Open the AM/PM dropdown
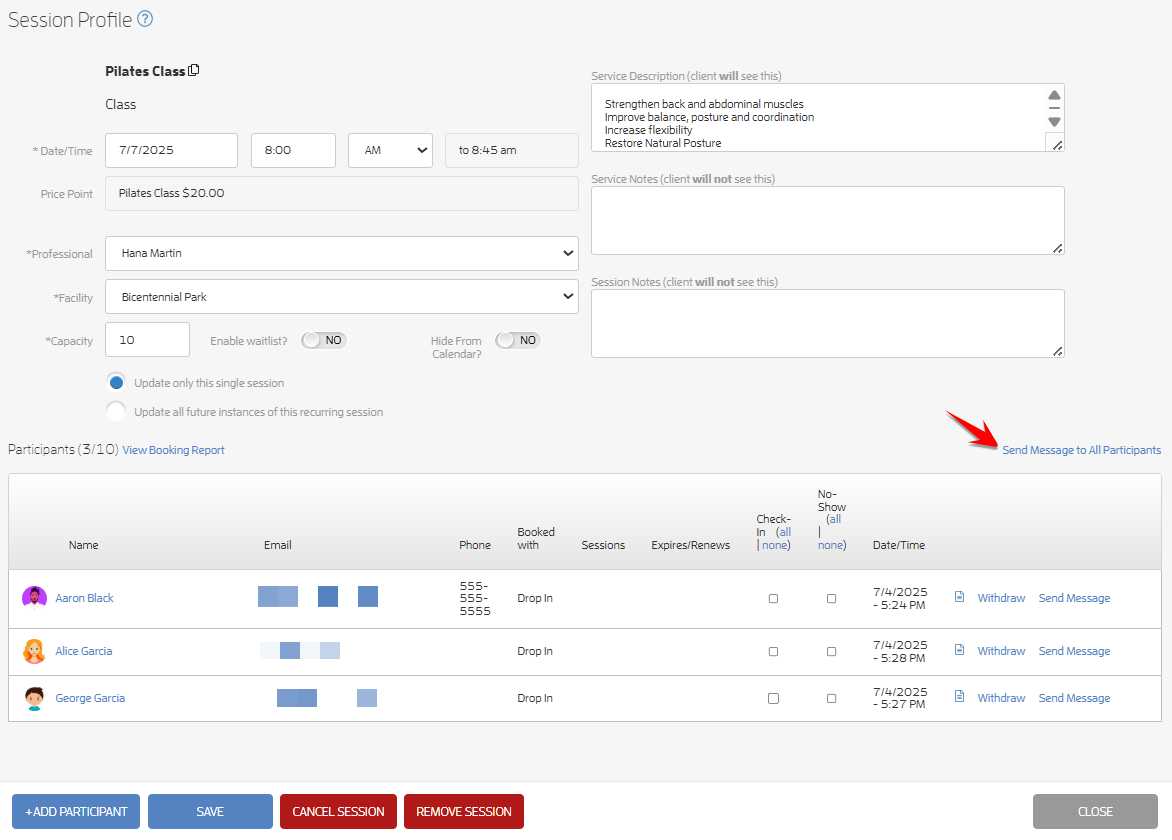Image resolution: width=1172 pixels, height=840 pixels. click(390, 150)
